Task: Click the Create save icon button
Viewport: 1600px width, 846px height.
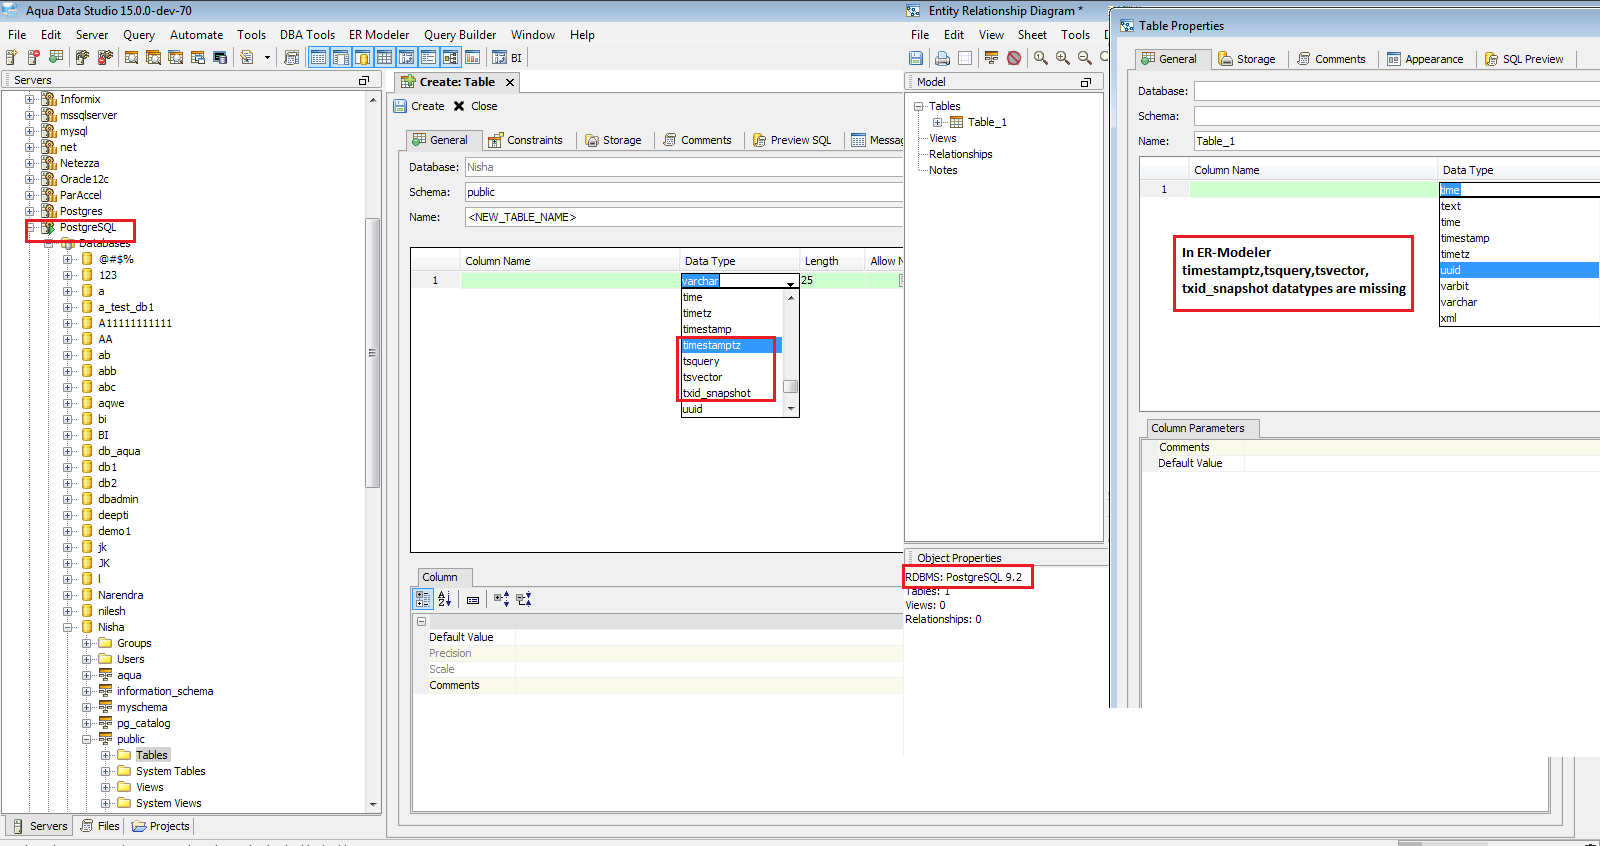Action: (419, 106)
